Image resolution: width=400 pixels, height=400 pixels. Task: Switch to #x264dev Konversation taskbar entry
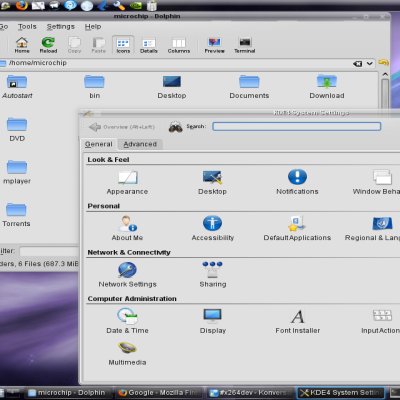click(x=251, y=393)
